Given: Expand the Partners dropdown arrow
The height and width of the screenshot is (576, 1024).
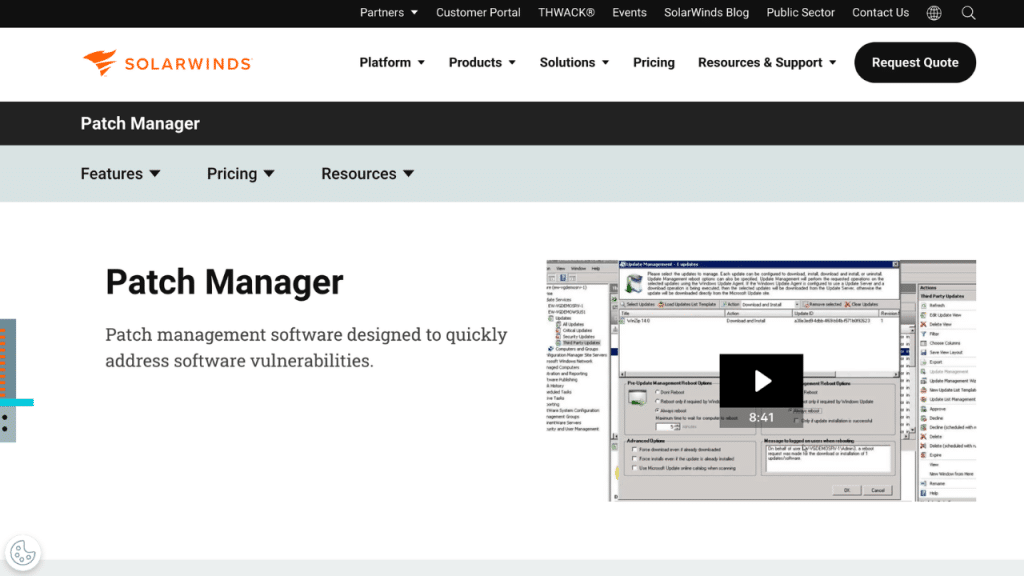Looking at the screenshot, I should pos(414,13).
